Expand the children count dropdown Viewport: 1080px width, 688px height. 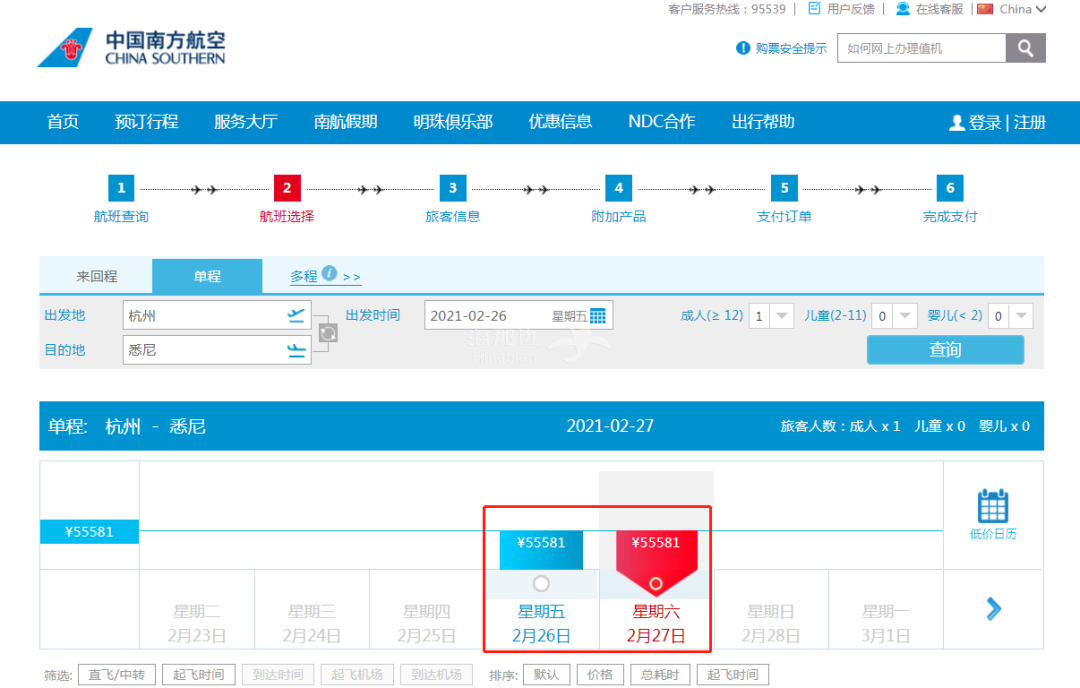click(x=905, y=316)
